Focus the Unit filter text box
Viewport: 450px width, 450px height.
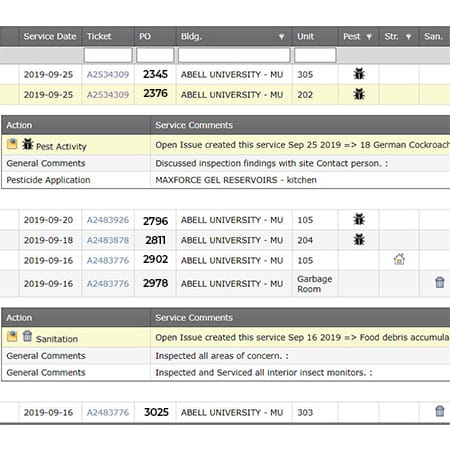click(x=315, y=55)
